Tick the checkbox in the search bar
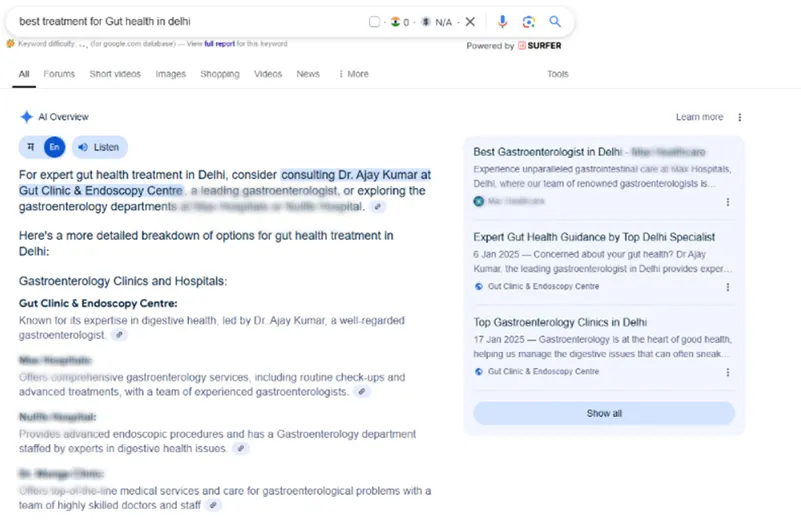 click(374, 21)
